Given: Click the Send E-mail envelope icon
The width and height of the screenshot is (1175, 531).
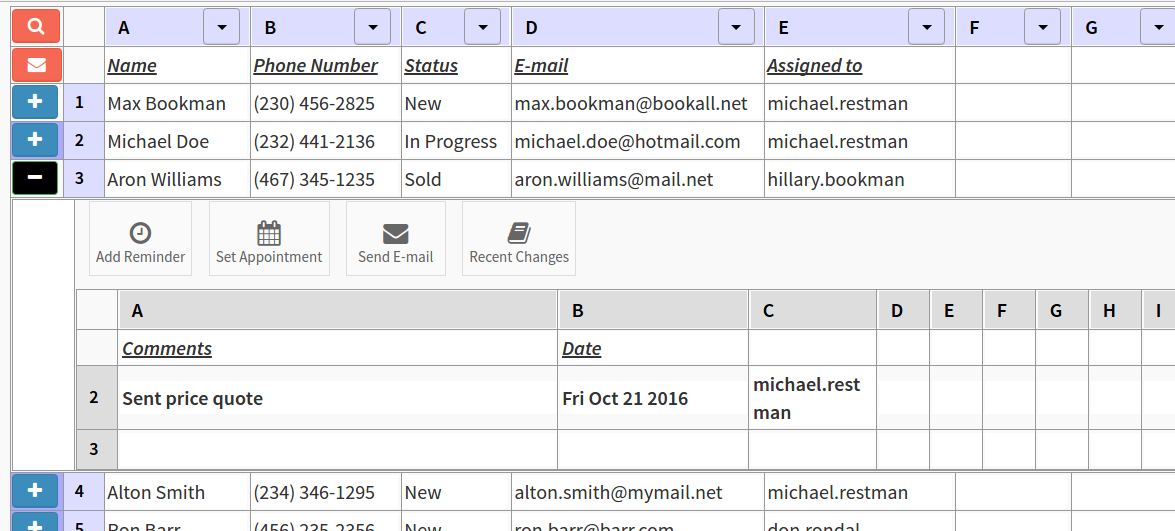Looking at the screenshot, I should coord(396,233).
